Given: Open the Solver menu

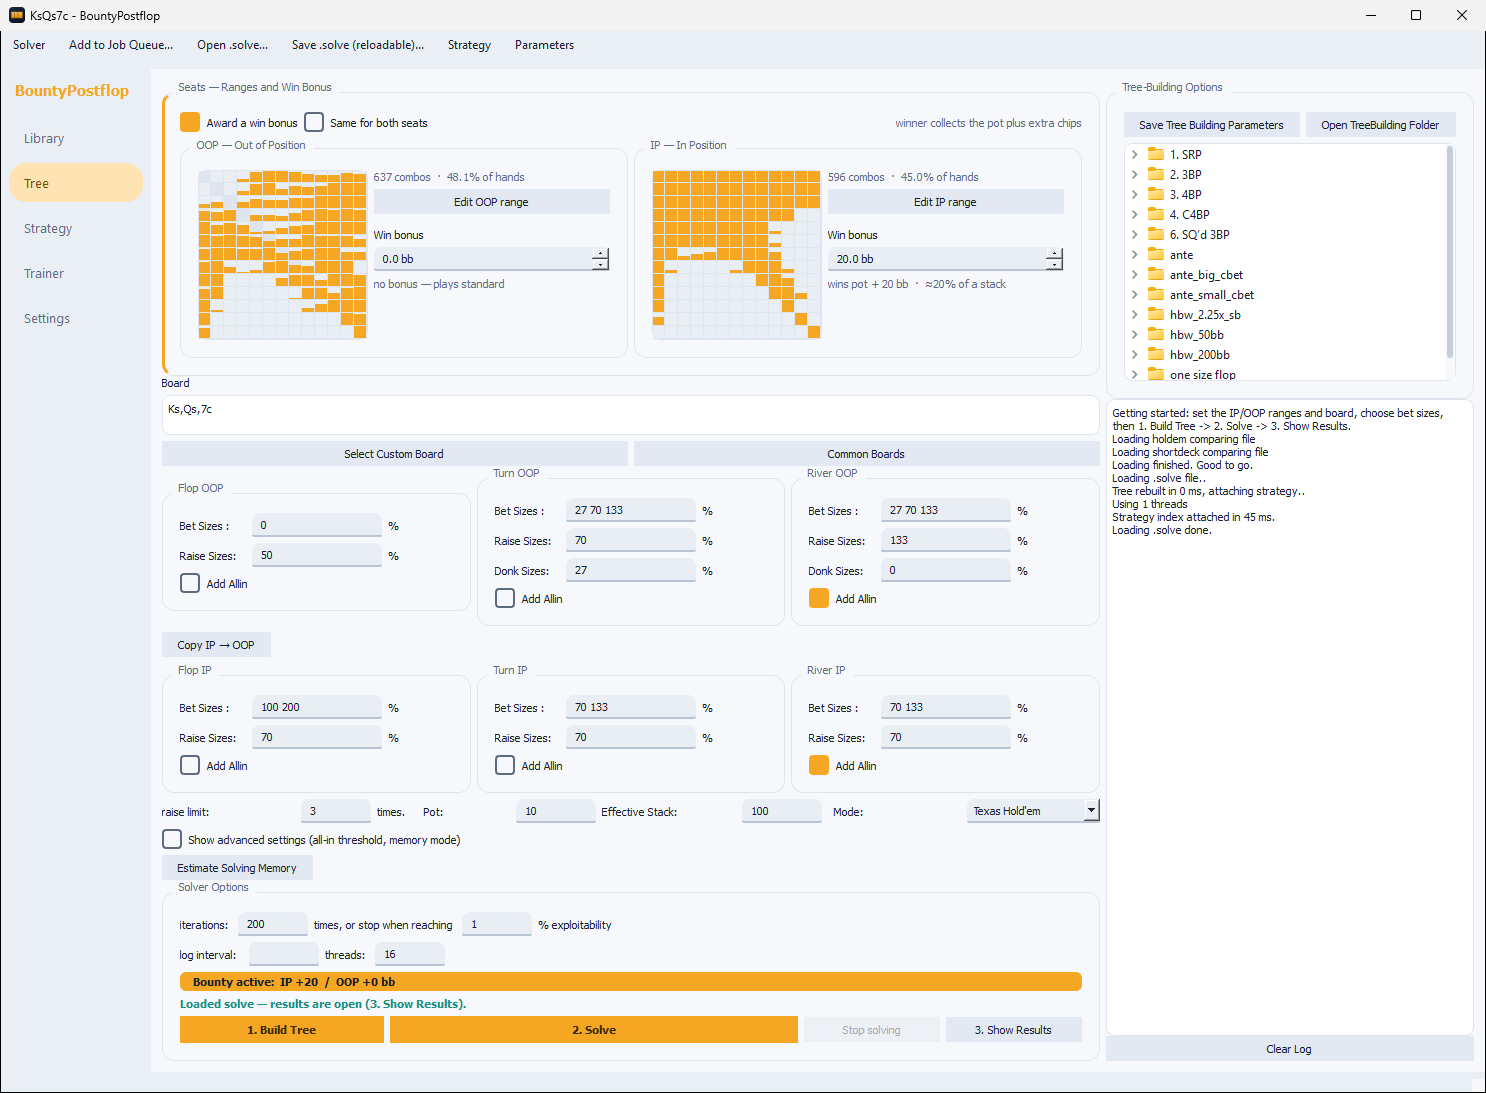Looking at the screenshot, I should [x=29, y=45].
